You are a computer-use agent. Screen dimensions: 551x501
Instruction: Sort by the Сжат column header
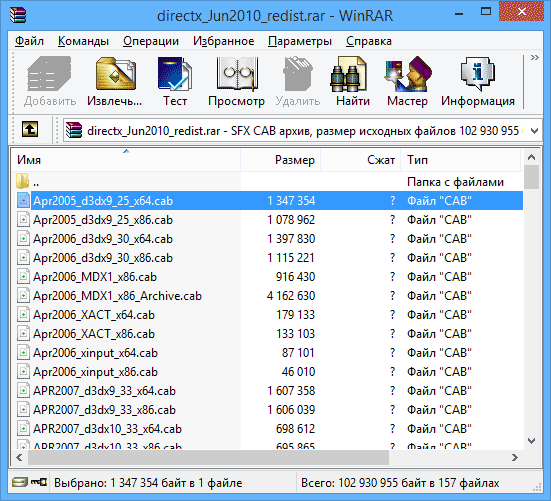point(361,160)
